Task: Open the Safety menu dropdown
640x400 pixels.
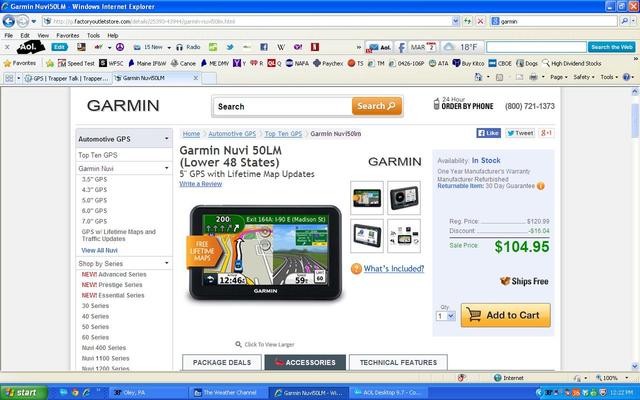Action: pyautogui.click(x=584, y=77)
